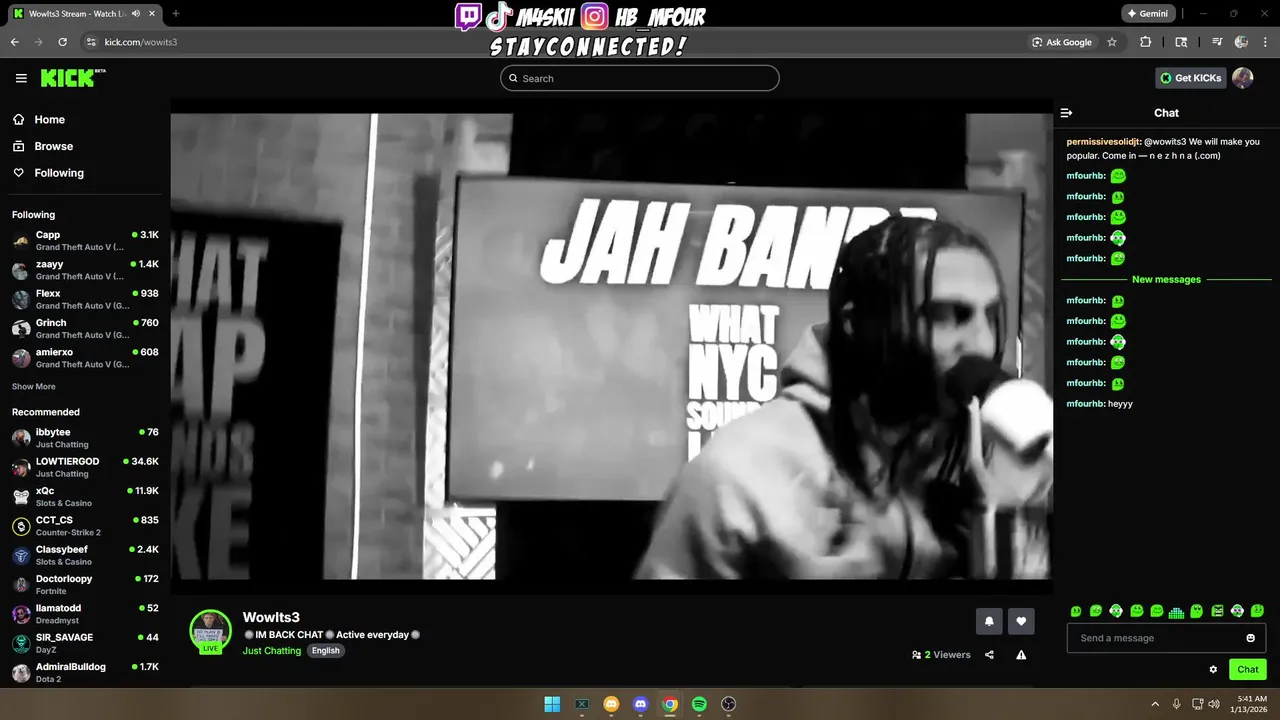
Task: Open Chrome three-dot menu
Action: coord(1265,42)
